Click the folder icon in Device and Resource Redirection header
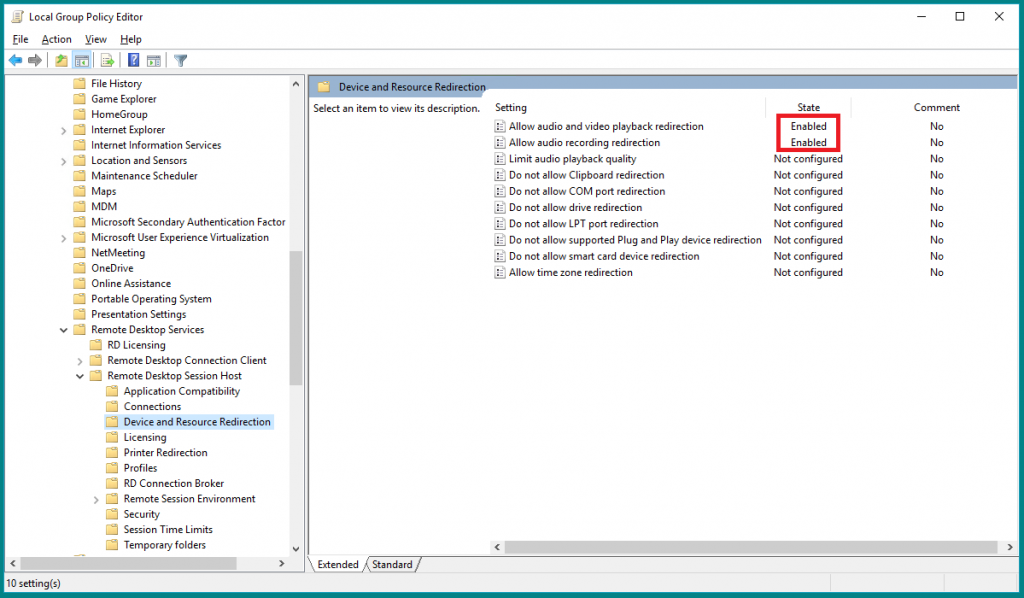Screen dimensions: 1024x598 click(x=324, y=87)
